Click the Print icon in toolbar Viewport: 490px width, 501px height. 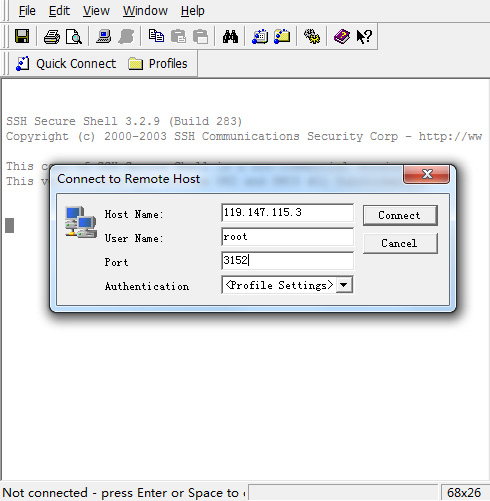point(52,37)
